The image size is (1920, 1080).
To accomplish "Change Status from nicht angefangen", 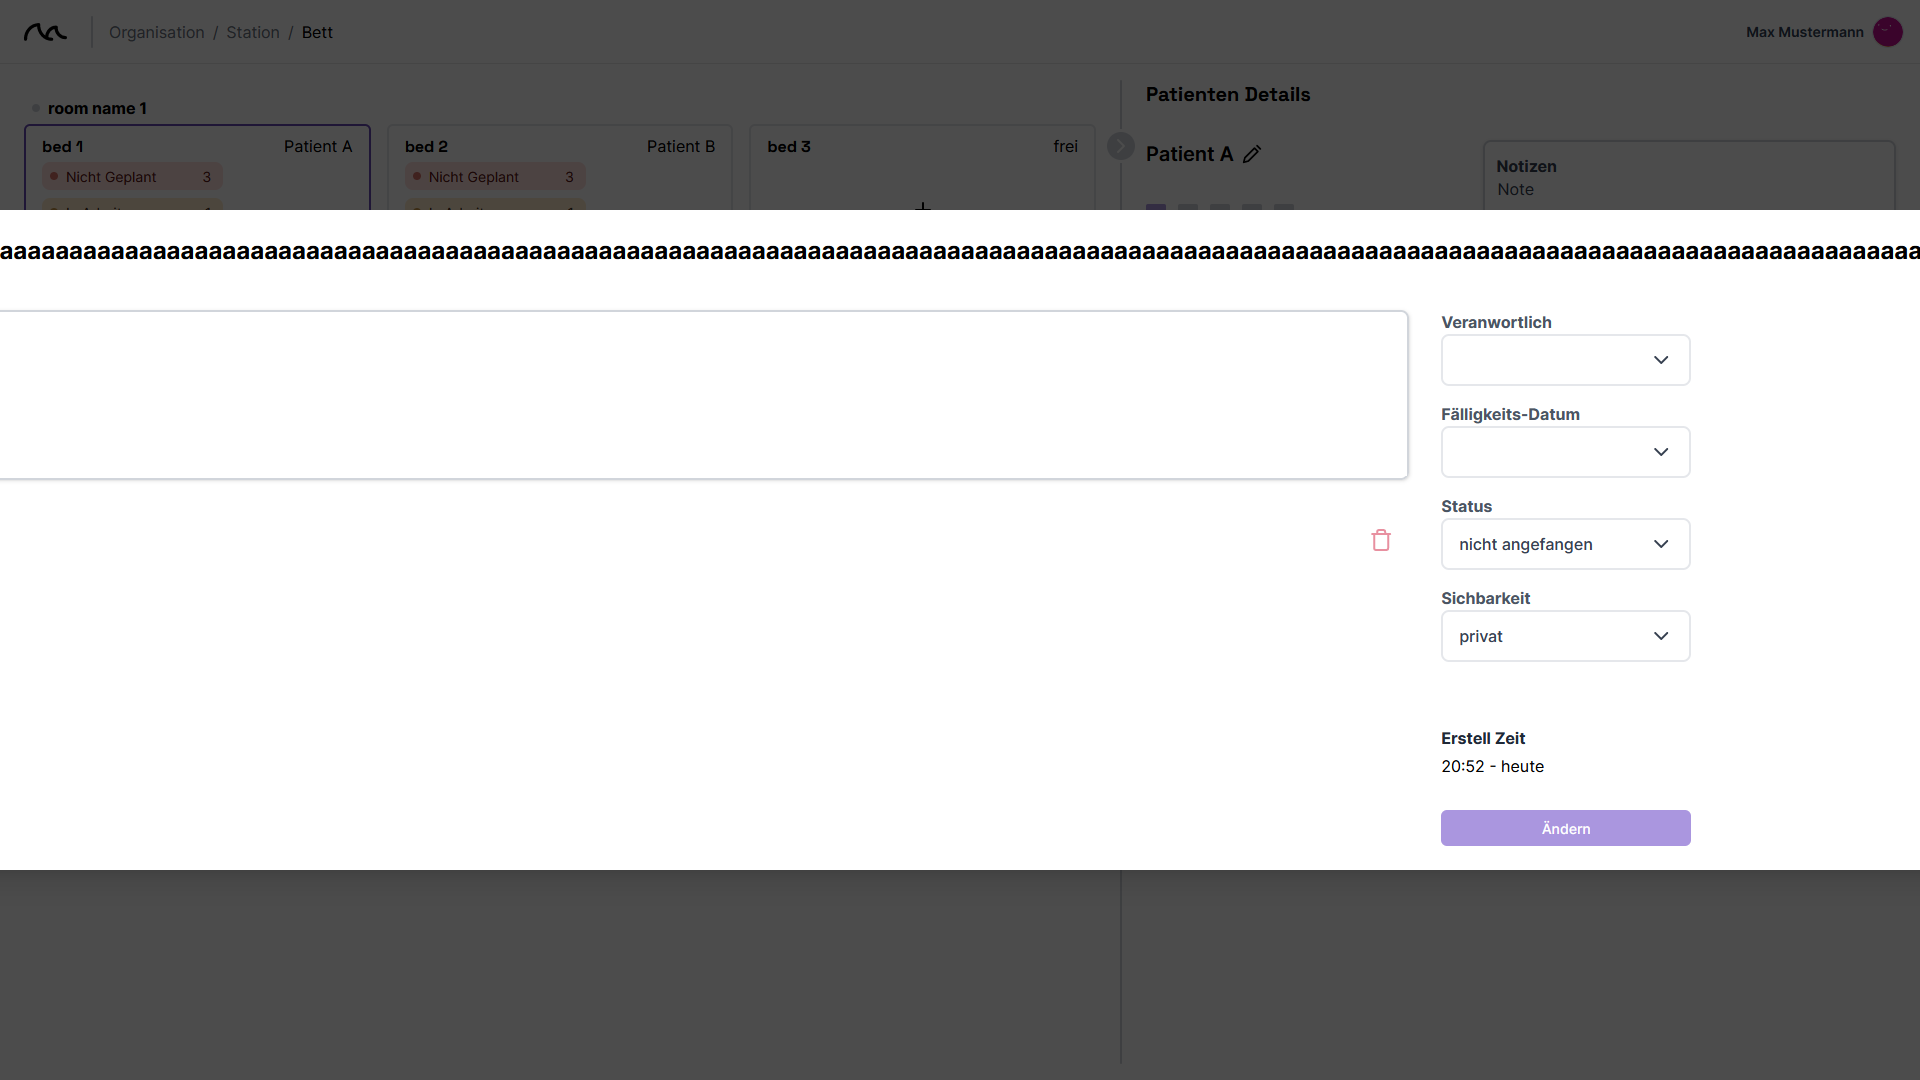I will (x=1564, y=544).
